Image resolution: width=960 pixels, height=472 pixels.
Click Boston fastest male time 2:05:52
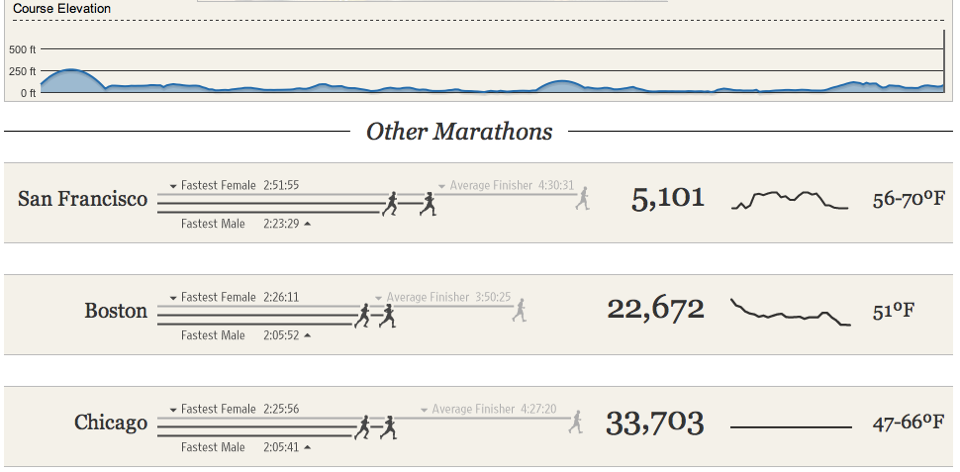pyautogui.click(x=281, y=335)
